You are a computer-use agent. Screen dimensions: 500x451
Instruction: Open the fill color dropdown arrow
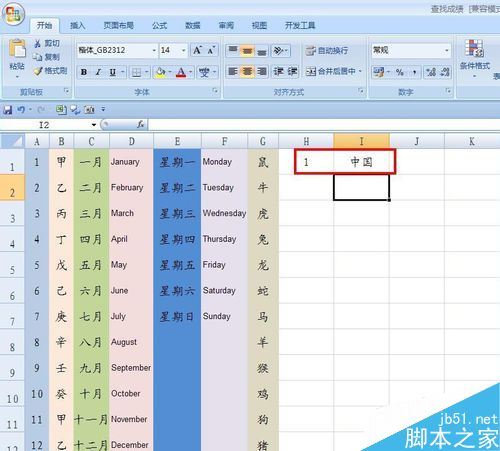[x=170, y=72]
